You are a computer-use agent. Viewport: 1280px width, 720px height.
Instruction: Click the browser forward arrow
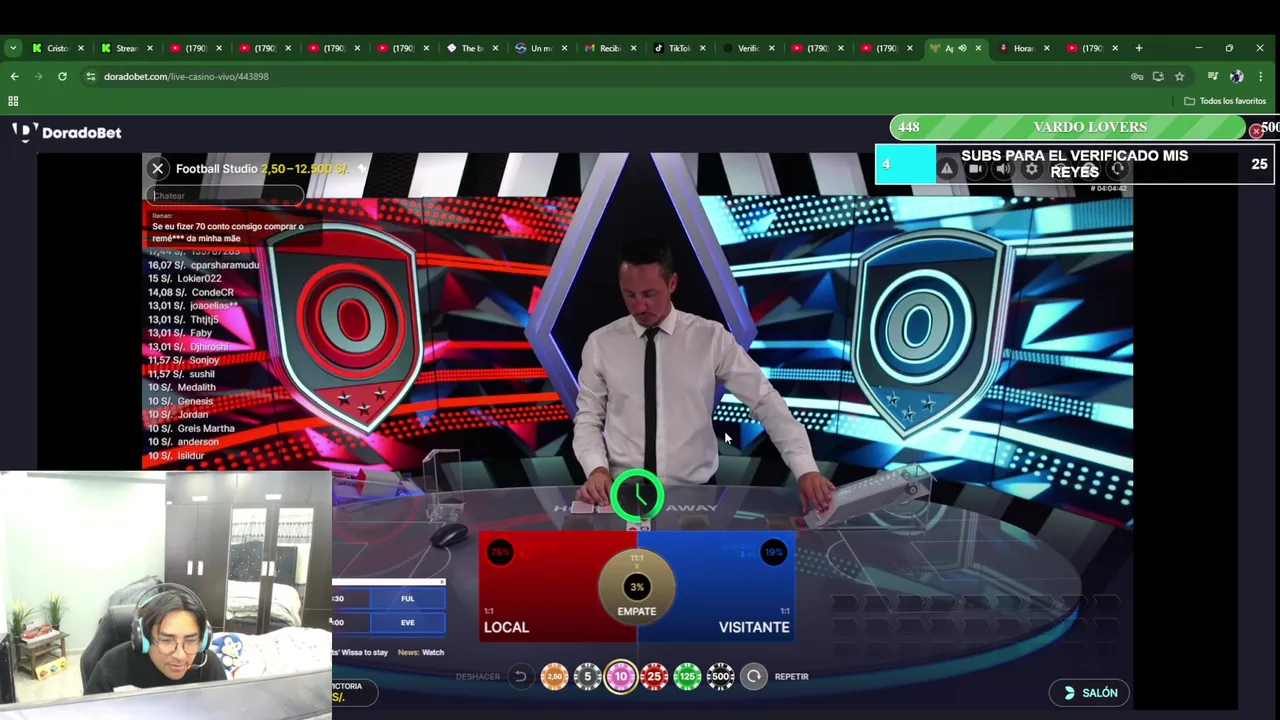tap(38, 76)
